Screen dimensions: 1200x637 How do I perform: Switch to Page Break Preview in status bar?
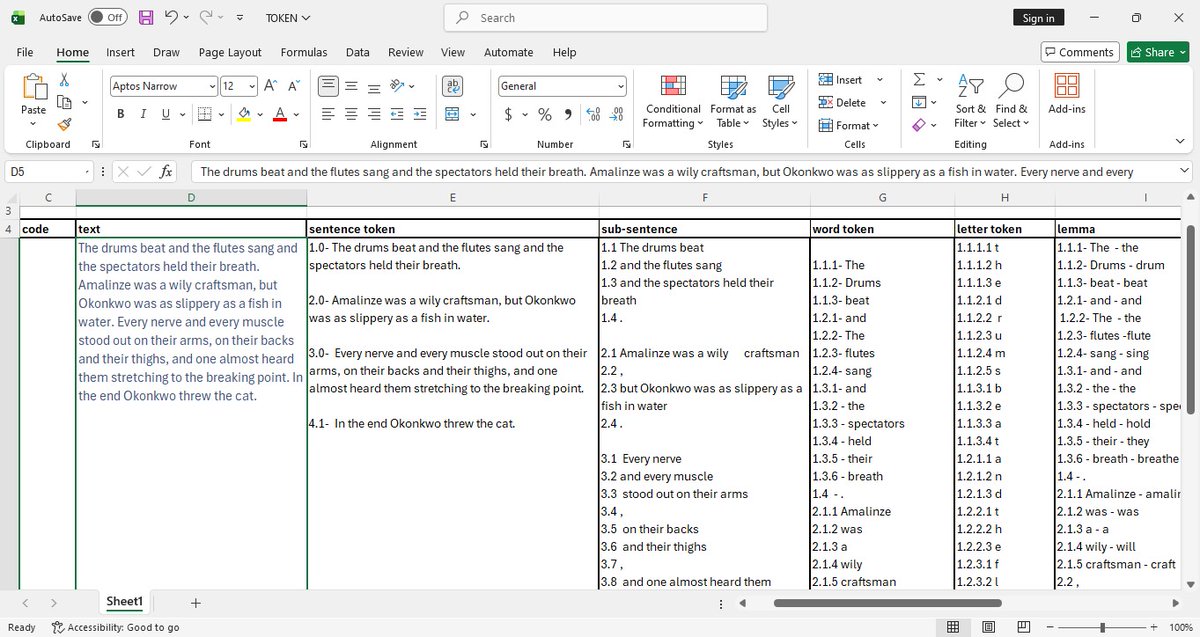pyautogui.click(x=1022, y=627)
